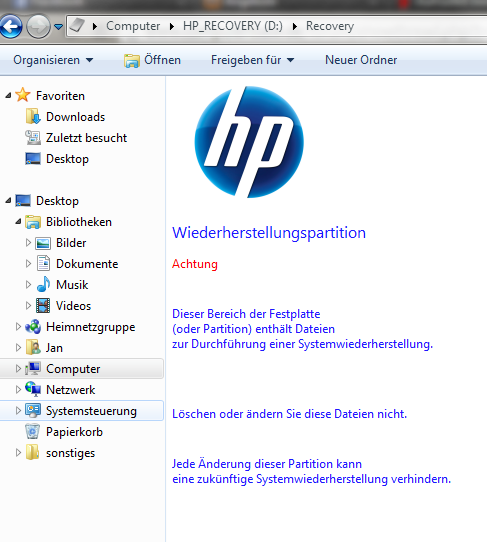Collapse the Bibliotheken node

(x=18, y=222)
